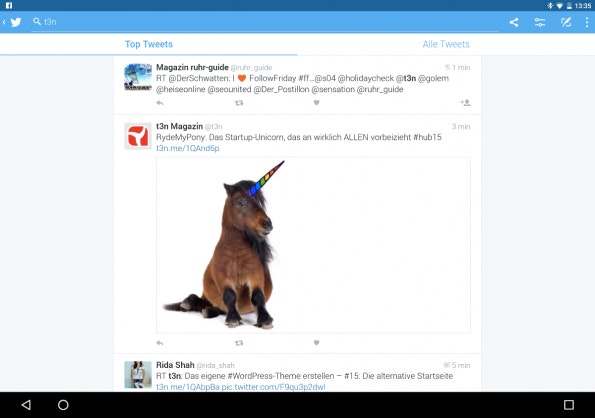
Task: Like the Magazin ruhr-guide tweet
Action: pos(316,102)
